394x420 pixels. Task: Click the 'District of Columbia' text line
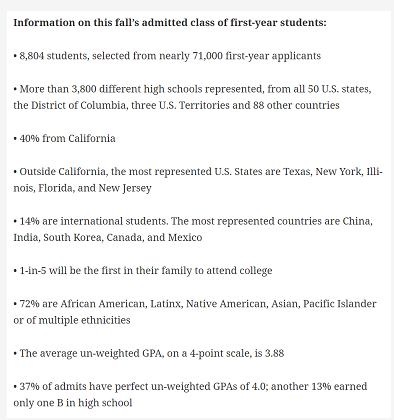(x=176, y=105)
